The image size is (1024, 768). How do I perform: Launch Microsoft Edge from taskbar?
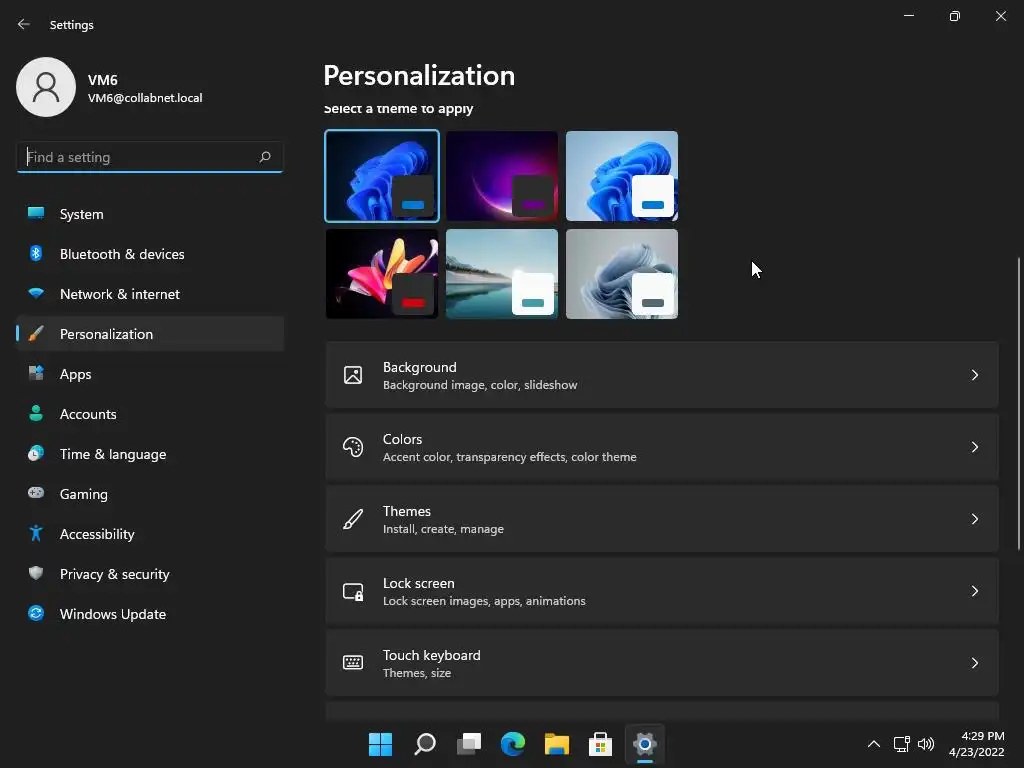513,744
